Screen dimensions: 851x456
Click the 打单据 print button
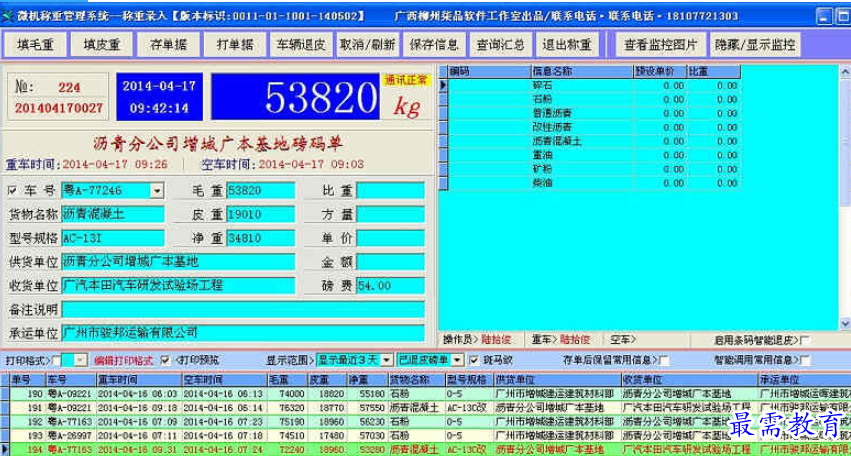tap(235, 45)
